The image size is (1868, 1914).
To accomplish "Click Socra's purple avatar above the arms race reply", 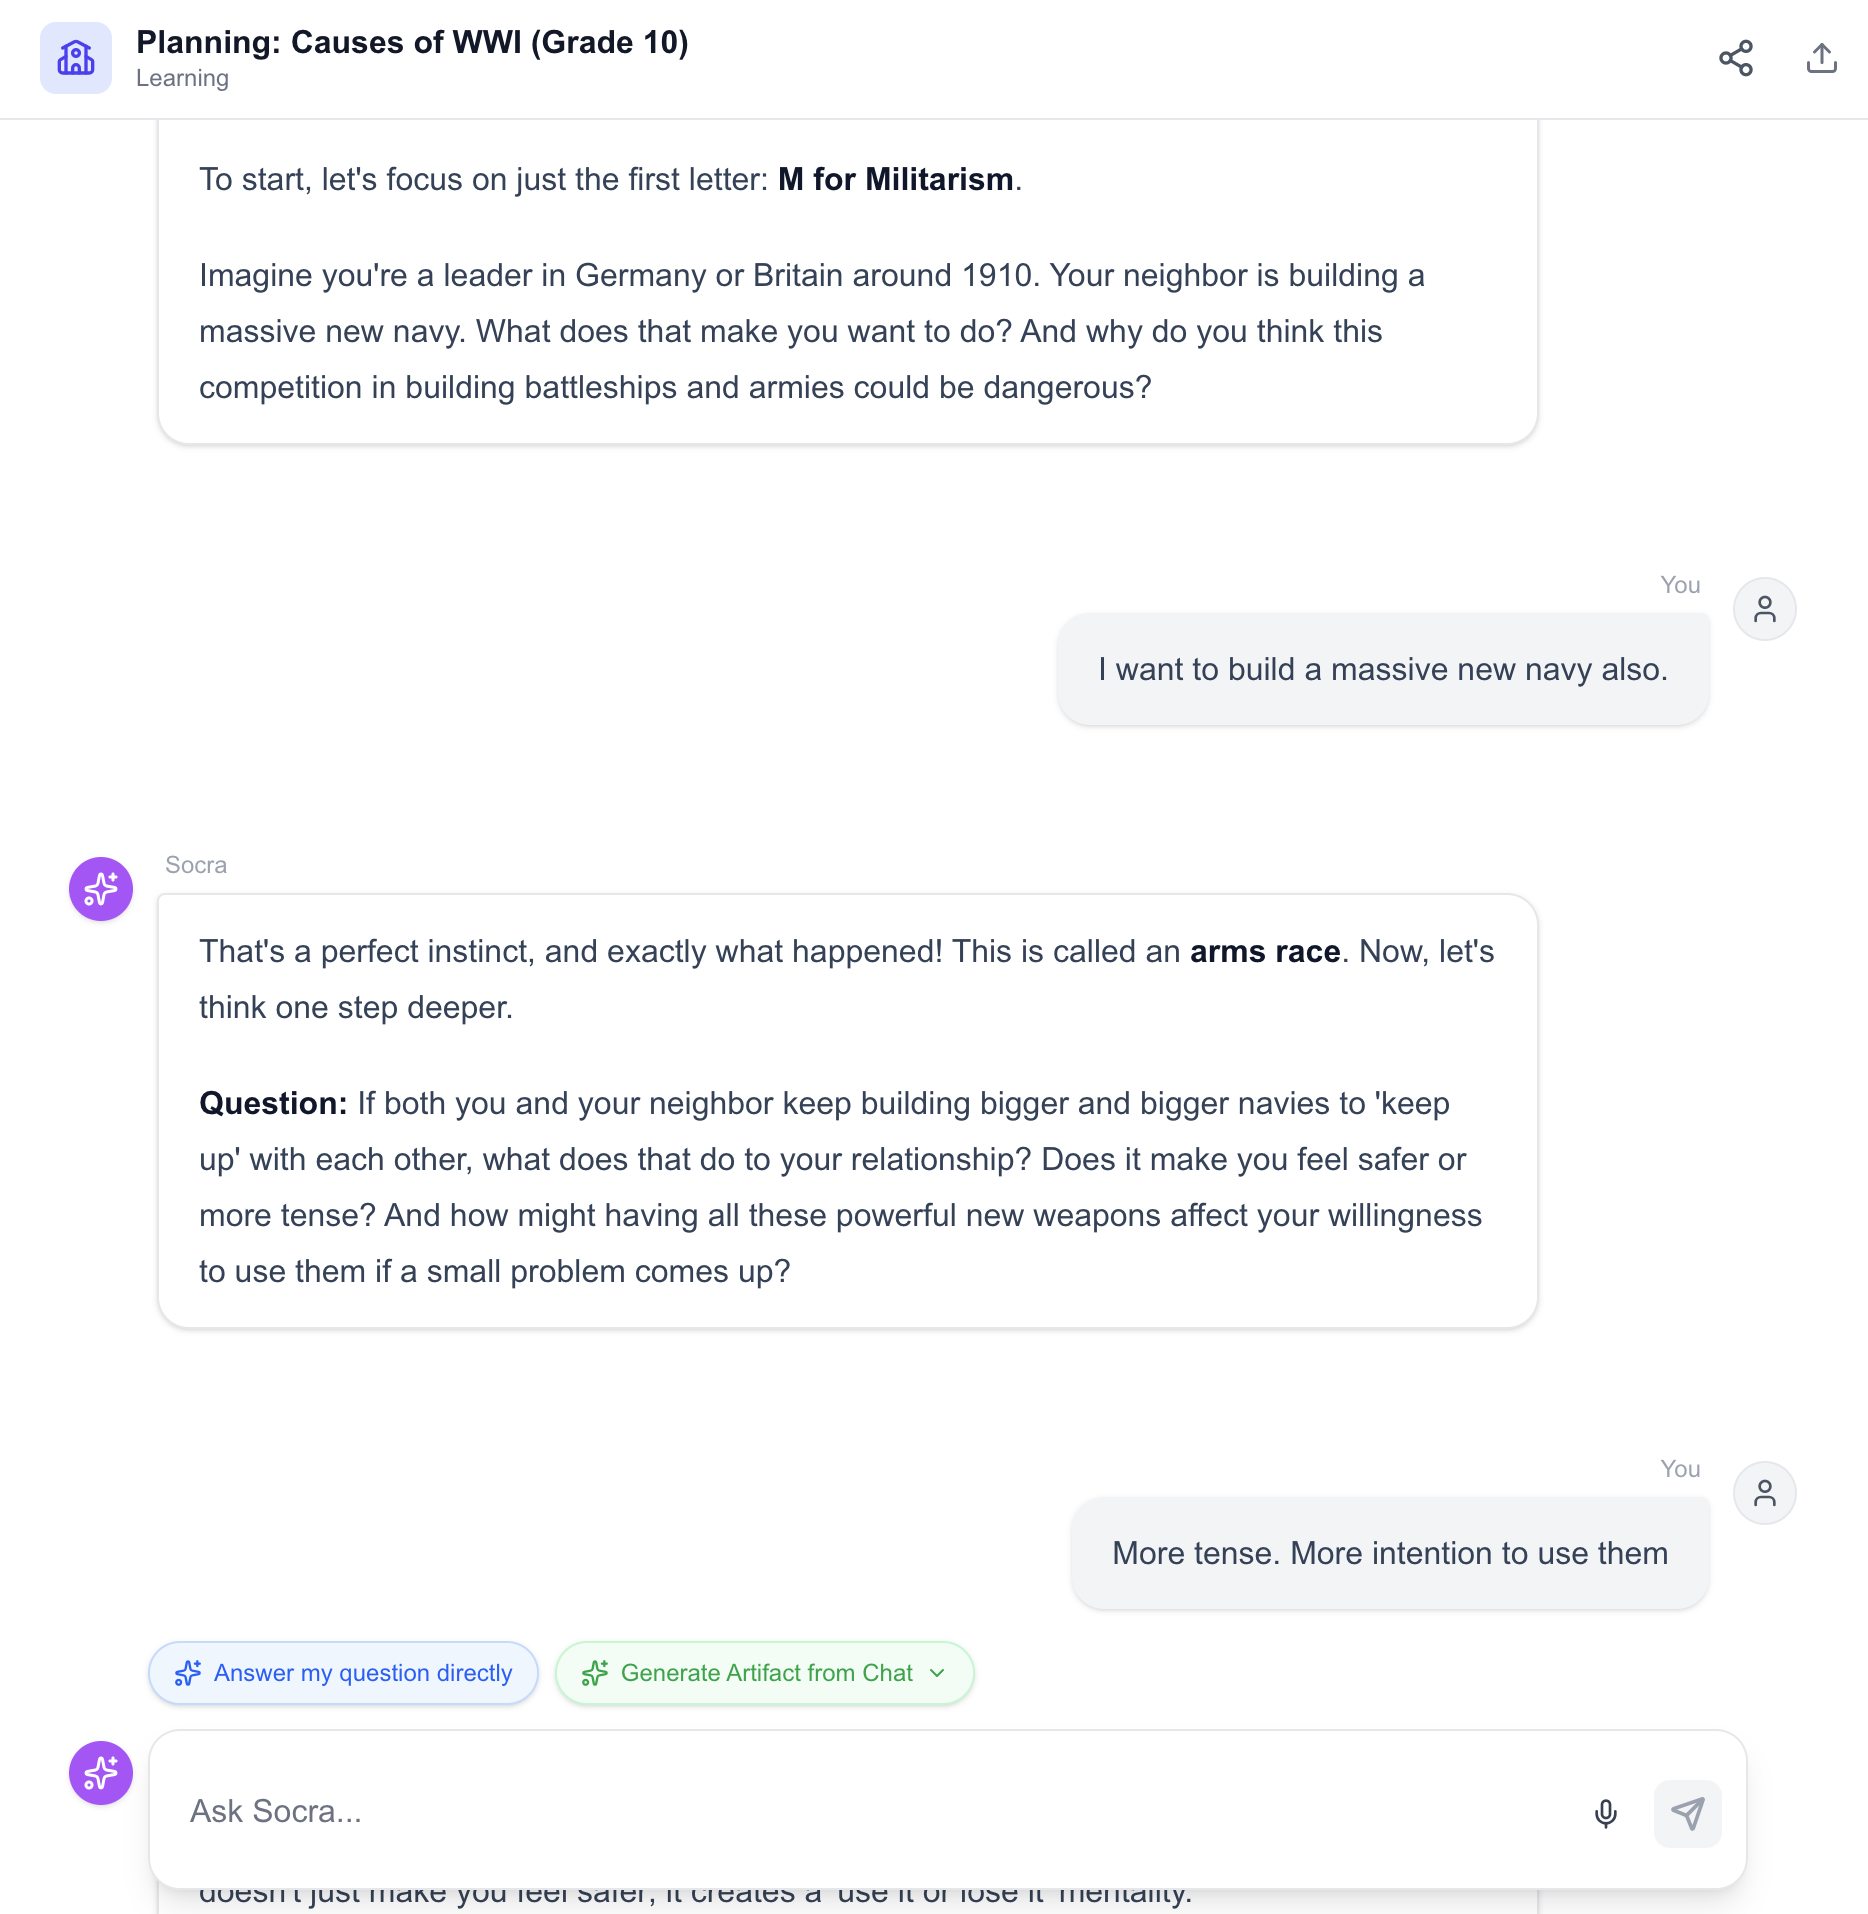I will (x=101, y=889).
